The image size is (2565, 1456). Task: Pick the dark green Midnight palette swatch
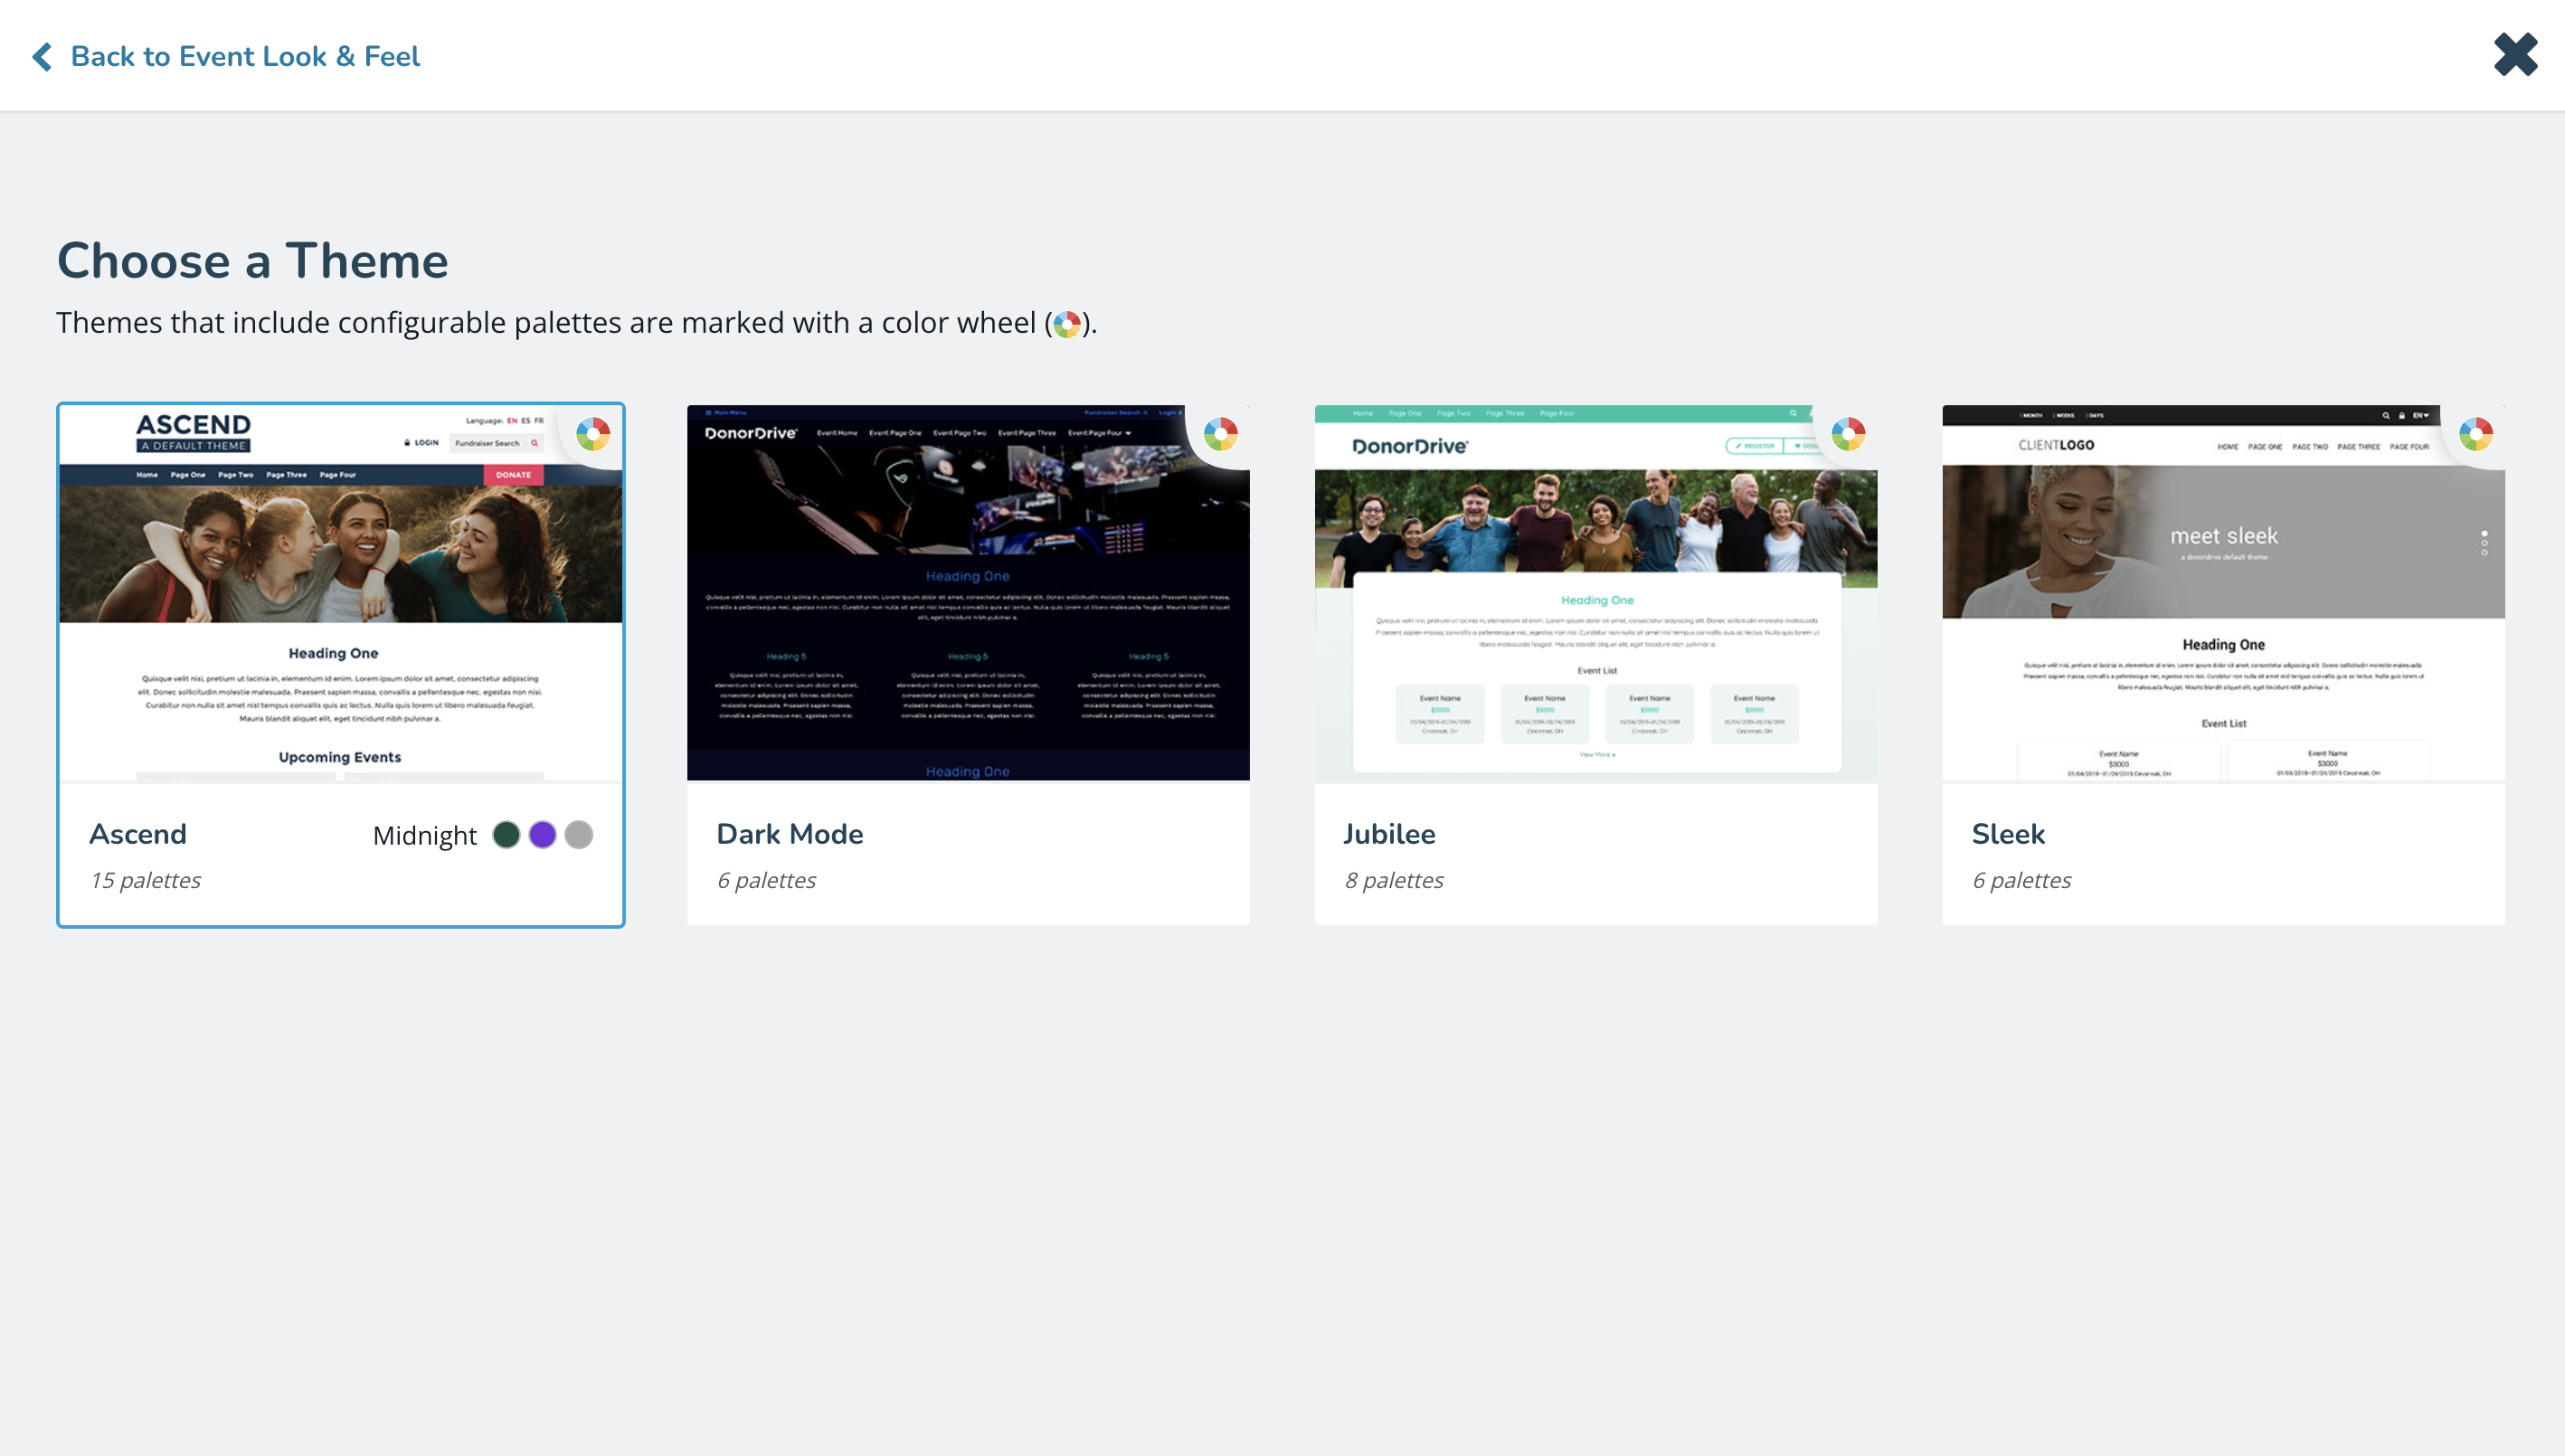[507, 835]
